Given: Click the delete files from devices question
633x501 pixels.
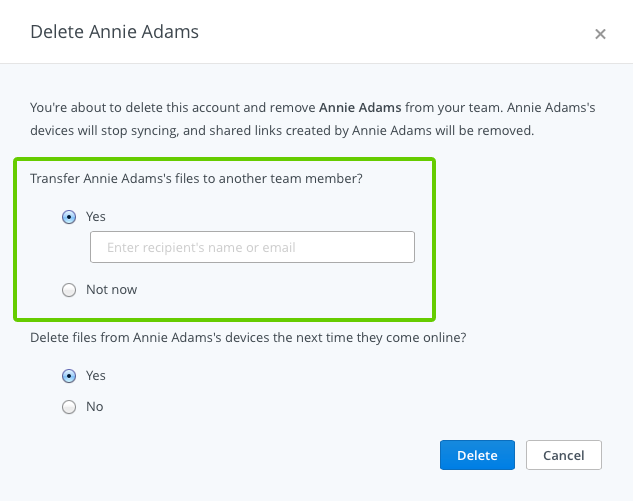Looking at the screenshot, I should 248,338.
